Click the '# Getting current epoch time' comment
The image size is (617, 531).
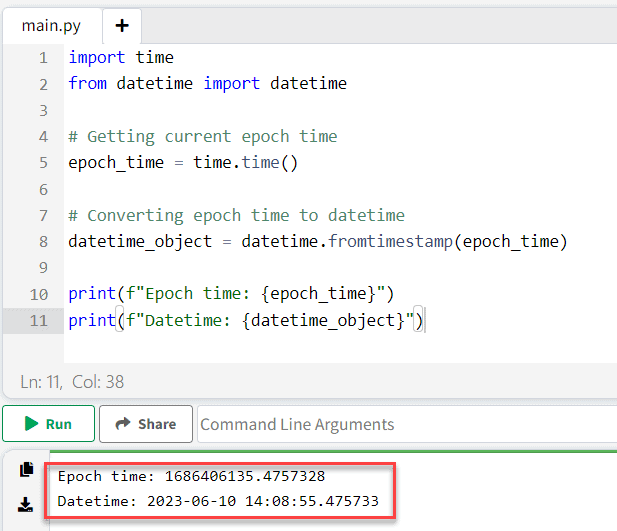coord(203,137)
